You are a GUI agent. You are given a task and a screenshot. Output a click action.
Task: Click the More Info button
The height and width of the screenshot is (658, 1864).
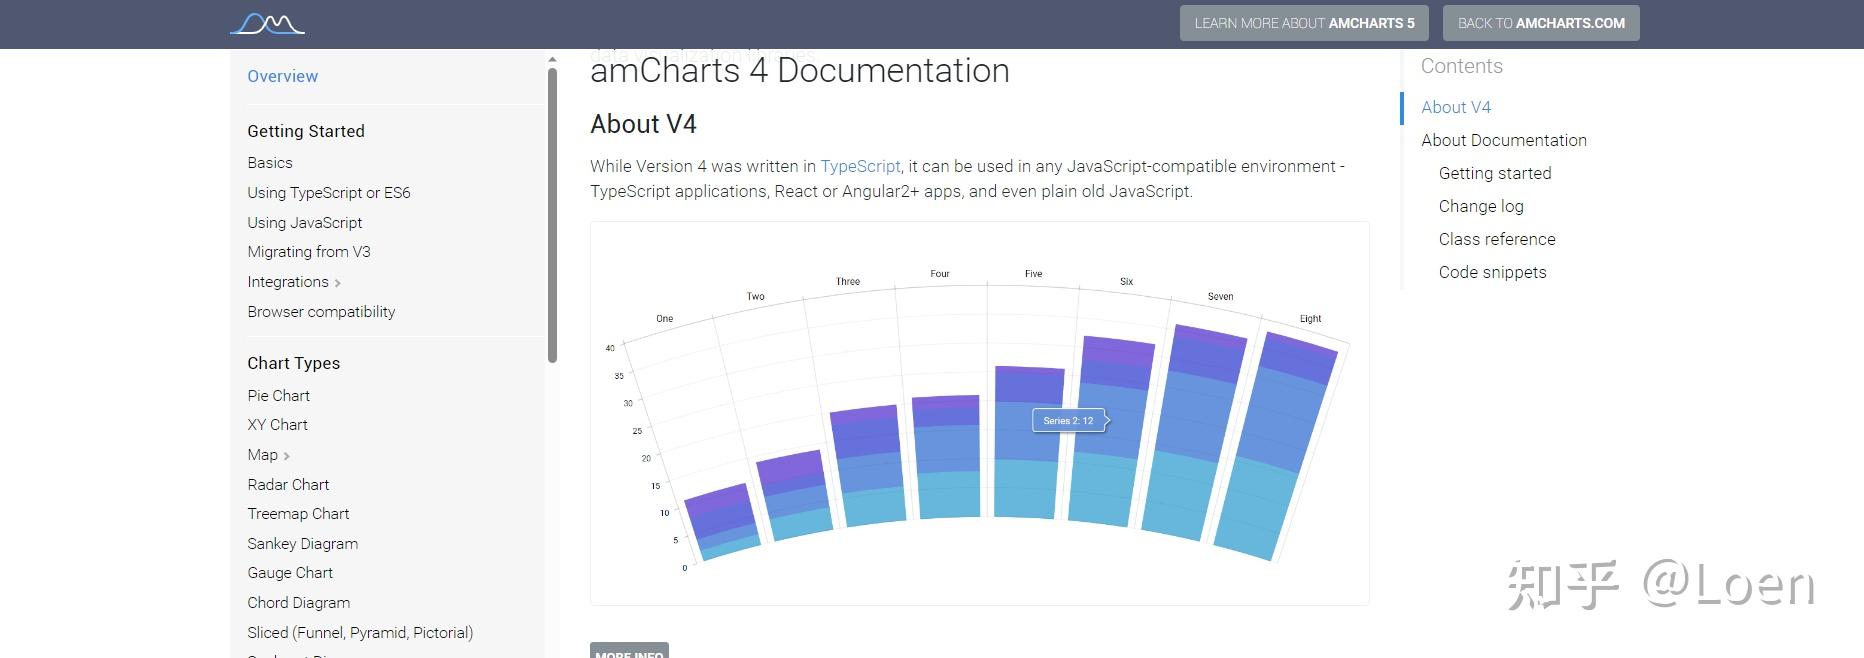click(x=629, y=652)
